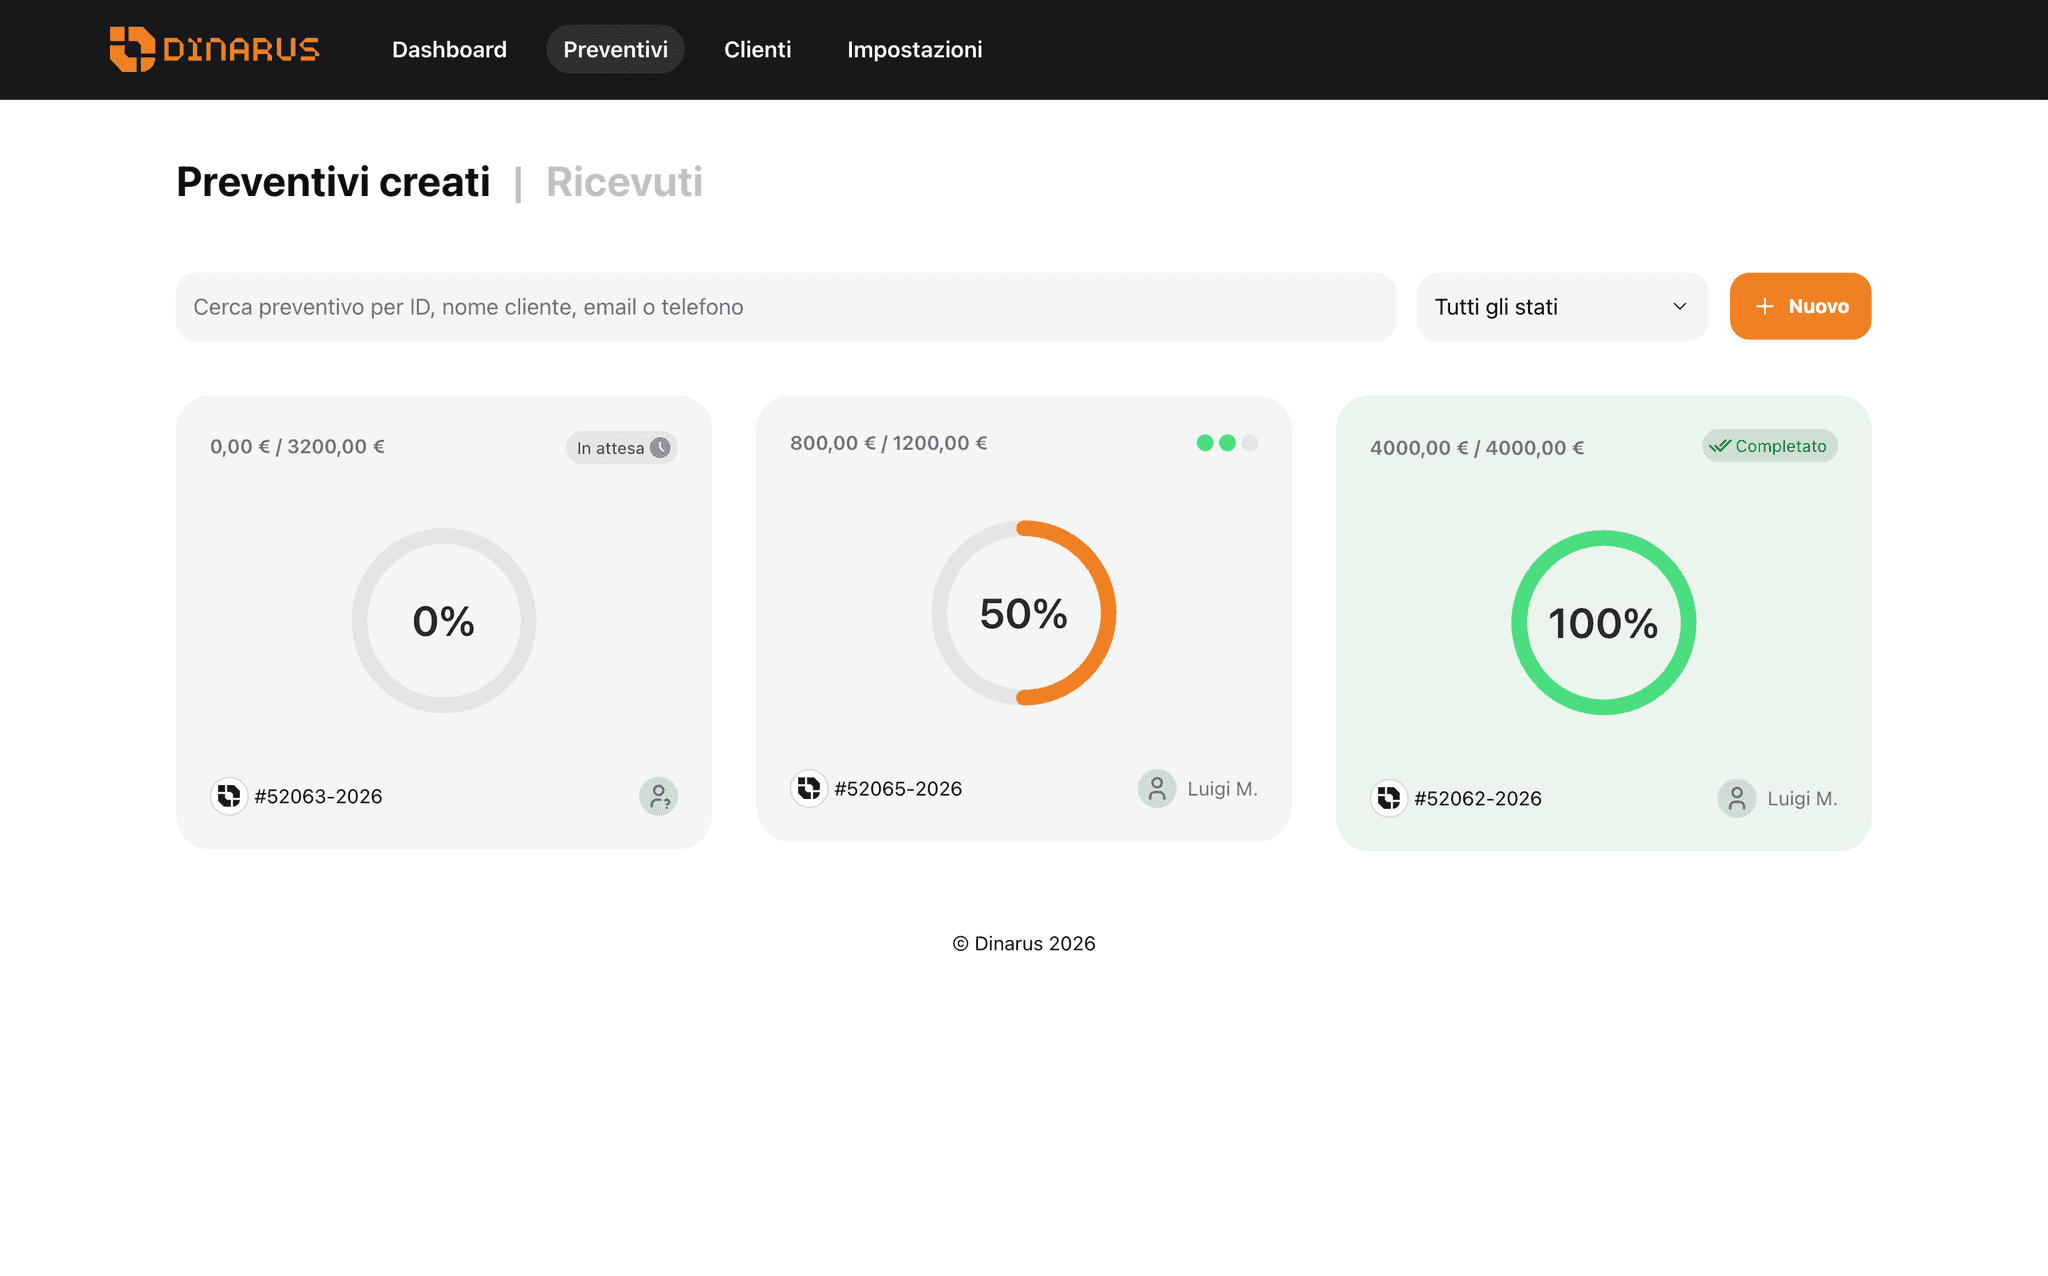The height and width of the screenshot is (1276, 2048).
Task: Click logo icon beside #52062-2026
Action: tap(1389, 798)
